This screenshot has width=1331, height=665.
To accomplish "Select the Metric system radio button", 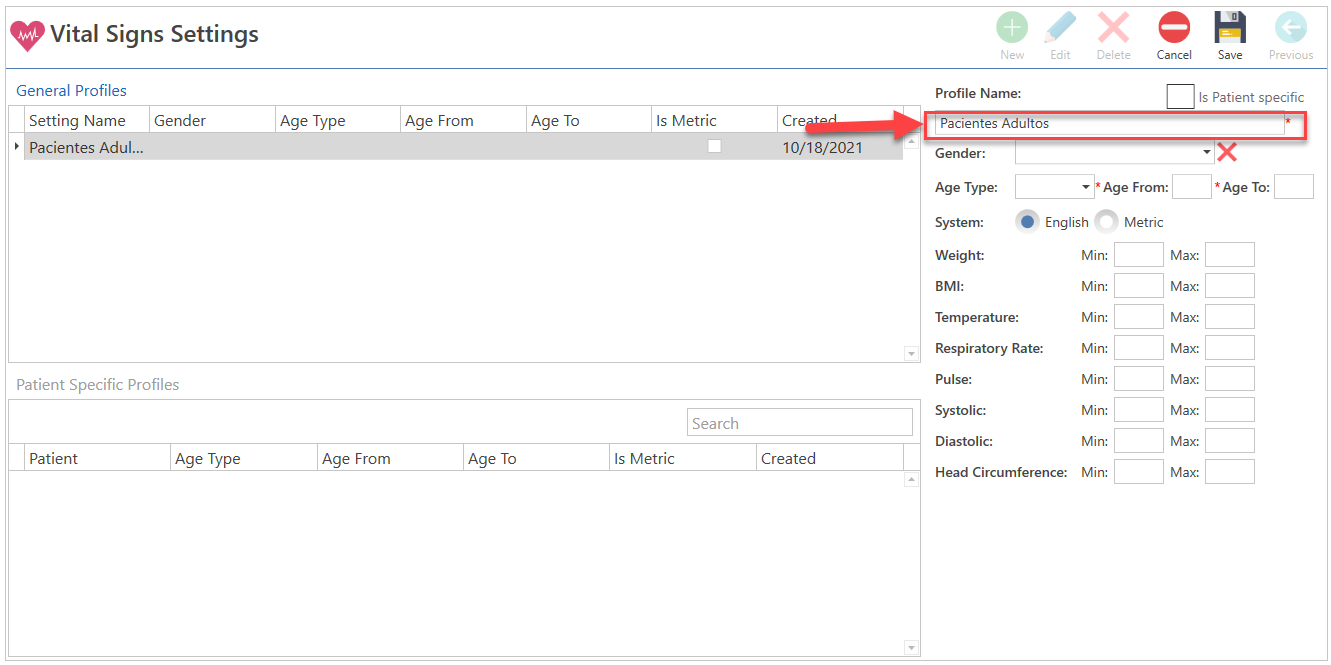I will point(1106,222).
